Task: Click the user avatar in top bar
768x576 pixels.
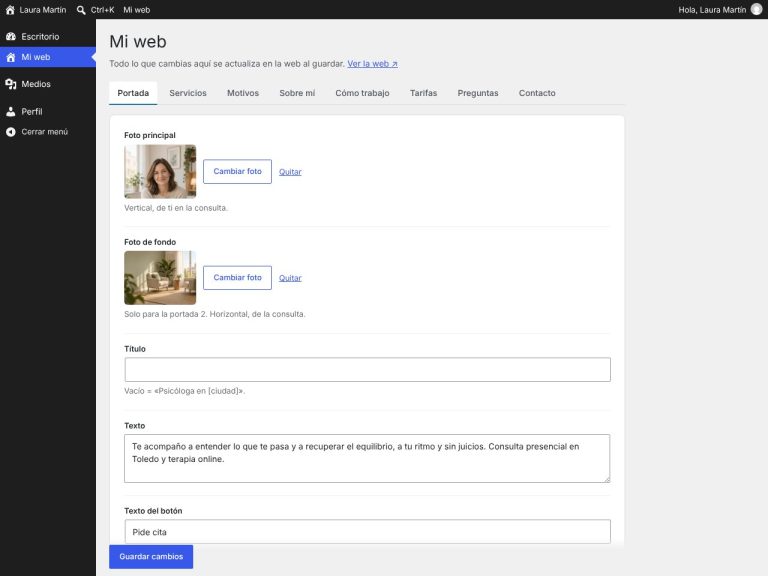Action: pos(757,9)
